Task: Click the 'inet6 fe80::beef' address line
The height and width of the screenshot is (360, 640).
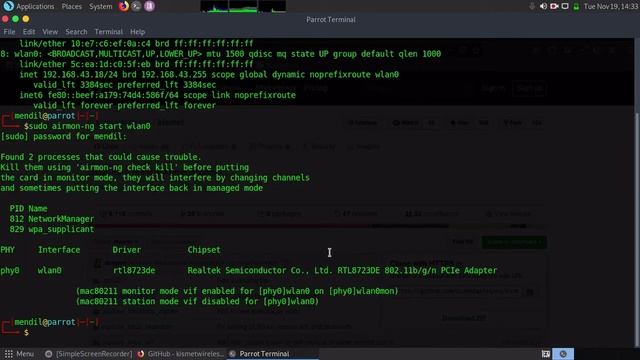Action: (x=158, y=96)
